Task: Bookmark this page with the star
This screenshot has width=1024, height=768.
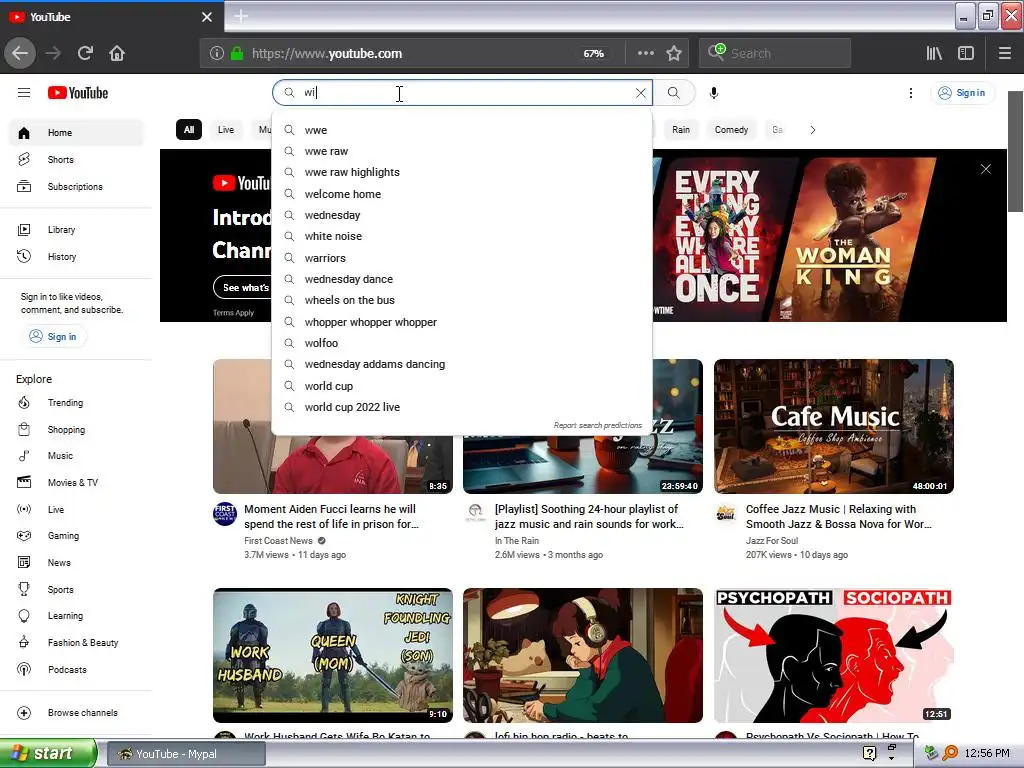Action: coord(674,53)
